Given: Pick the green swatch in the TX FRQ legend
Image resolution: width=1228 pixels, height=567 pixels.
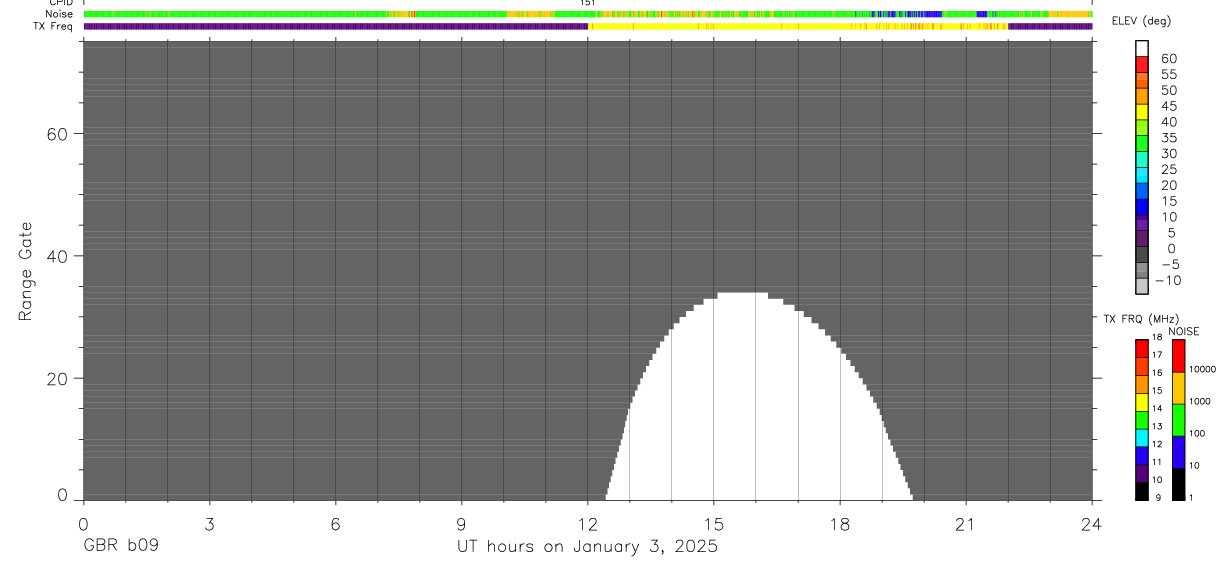Looking at the screenshot, I should (1142, 421).
